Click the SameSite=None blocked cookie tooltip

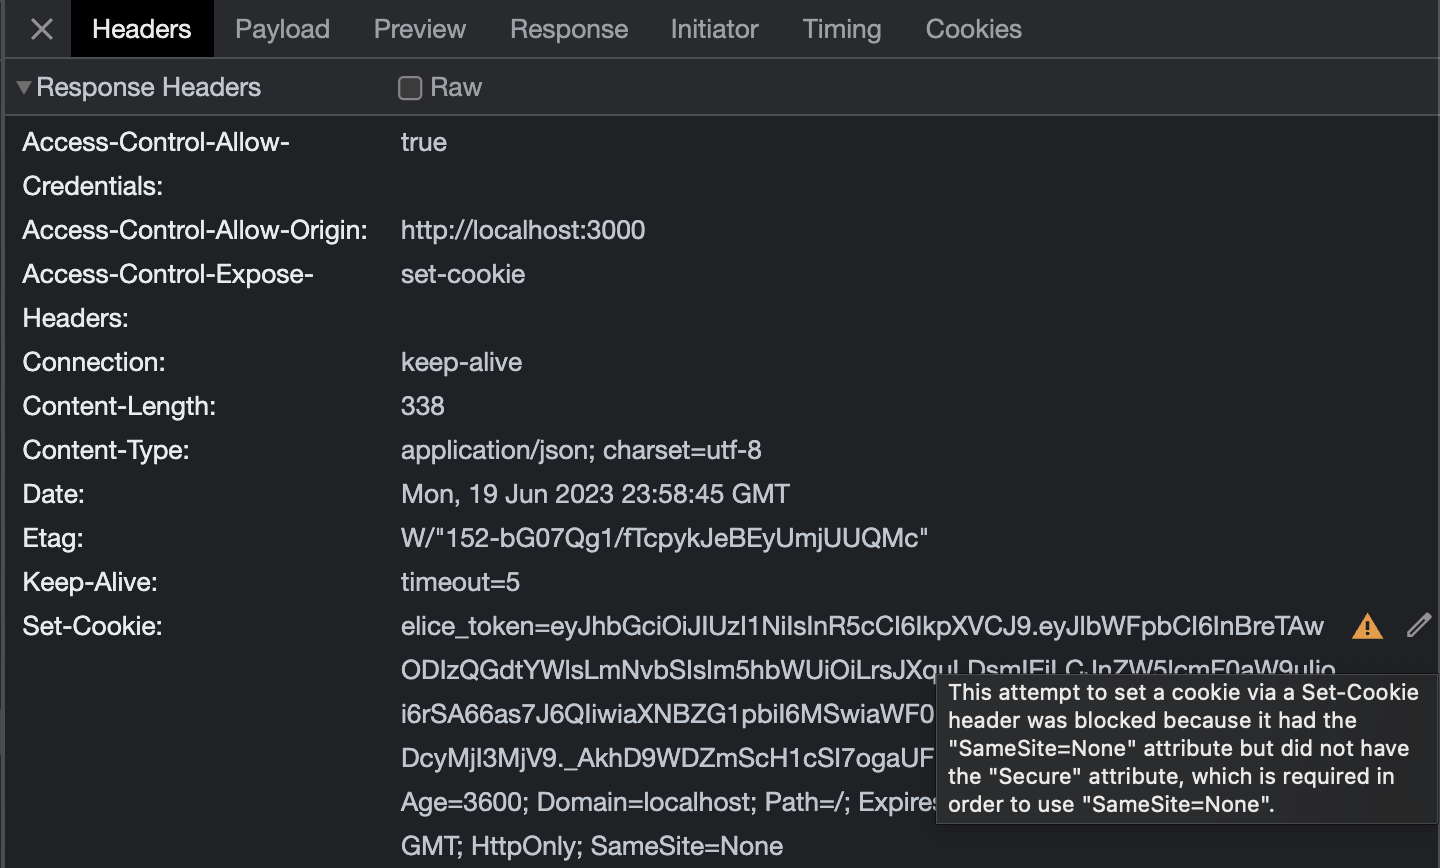[1185, 748]
